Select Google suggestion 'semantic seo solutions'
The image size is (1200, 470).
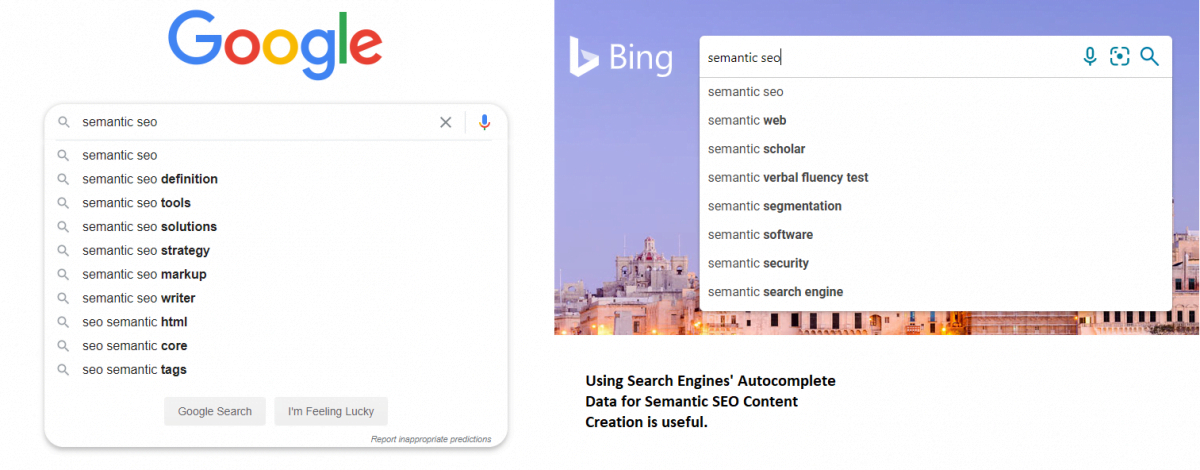click(x=149, y=227)
